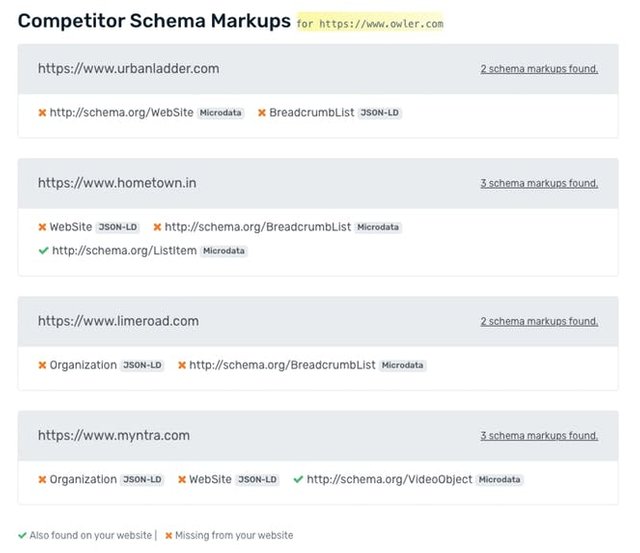Click the orange cross in the legend
The image size is (640, 553).
click(x=169, y=535)
